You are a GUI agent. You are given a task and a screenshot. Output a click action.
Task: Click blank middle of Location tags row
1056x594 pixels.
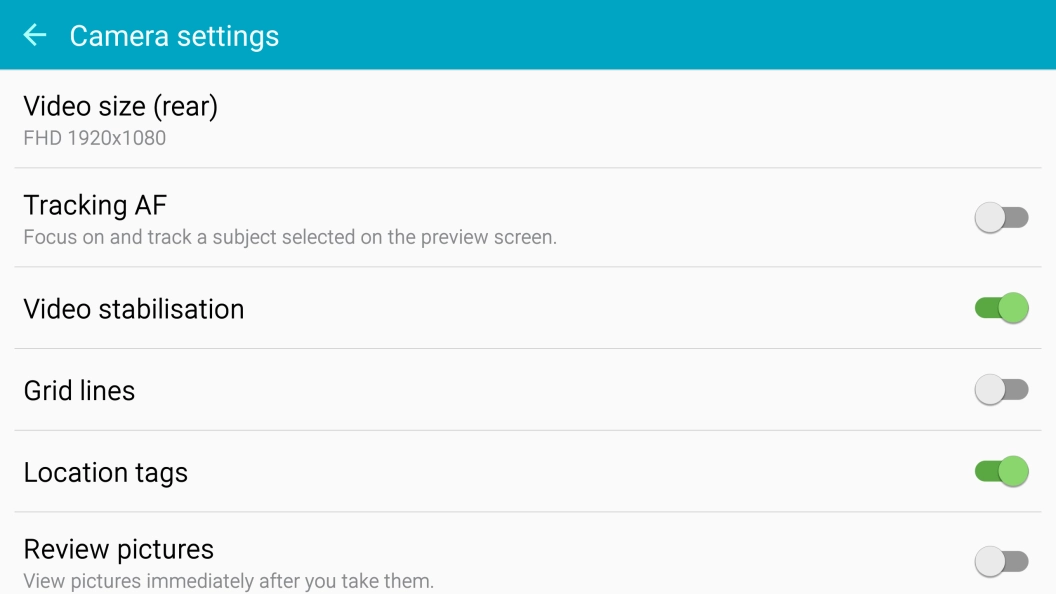[x=580, y=472]
